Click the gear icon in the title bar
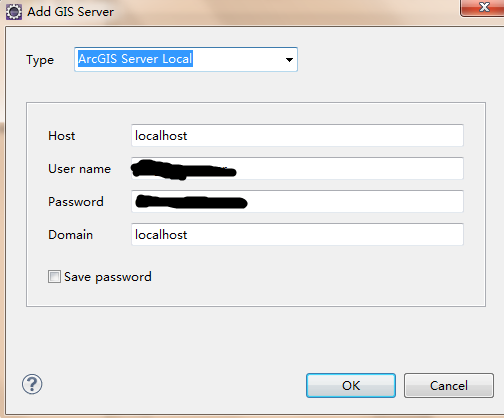This screenshot has width=504, height=418. point(14,12)
